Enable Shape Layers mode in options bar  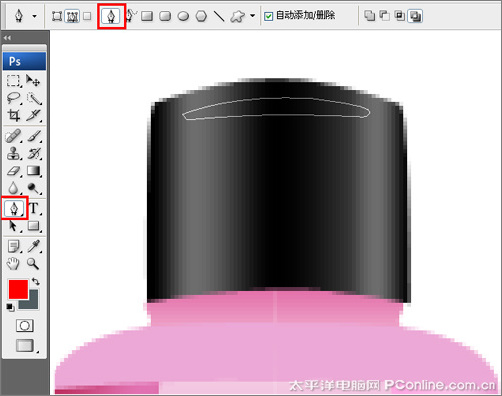coord(57,16)
